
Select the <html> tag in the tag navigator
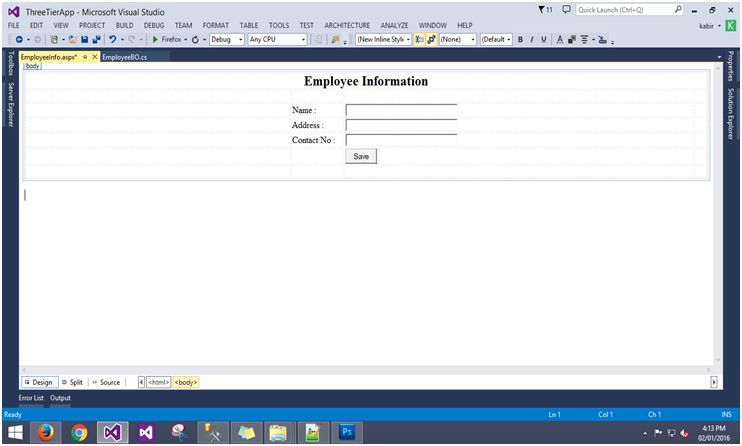[159, 382]
